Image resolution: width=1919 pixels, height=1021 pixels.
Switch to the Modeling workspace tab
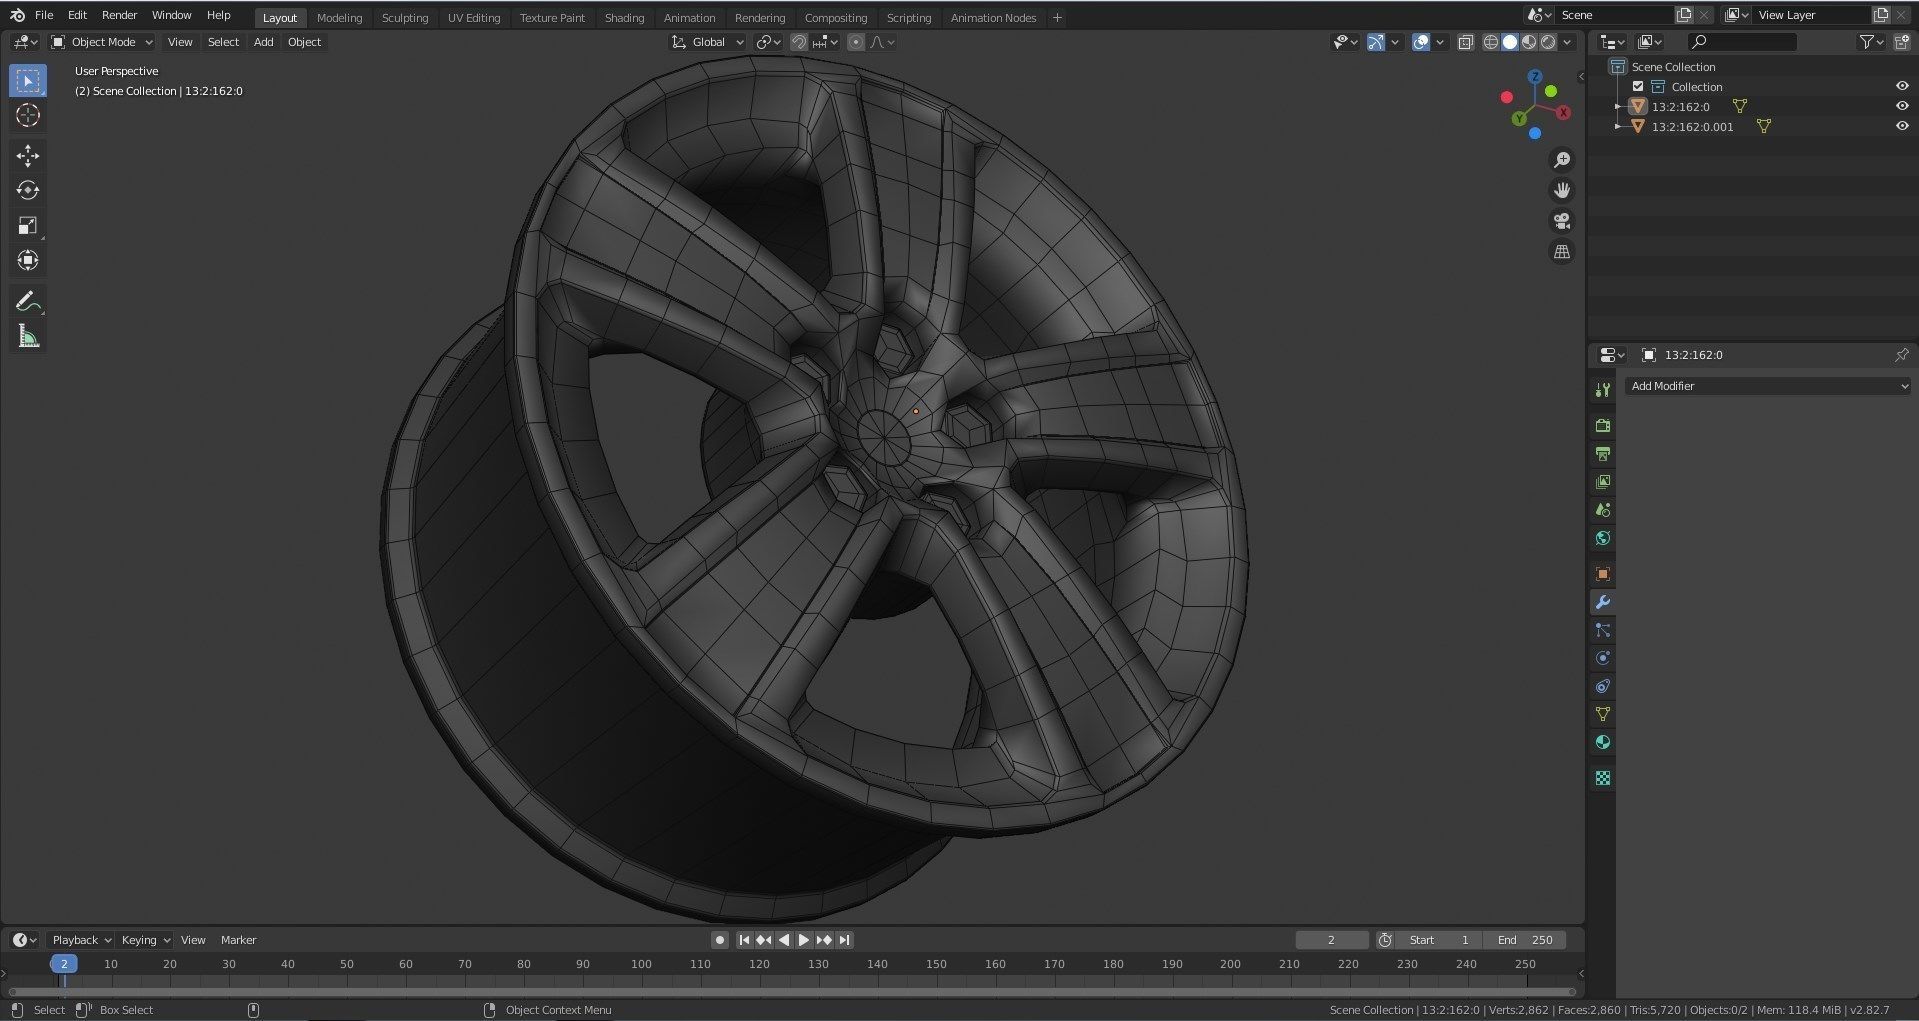339,18
